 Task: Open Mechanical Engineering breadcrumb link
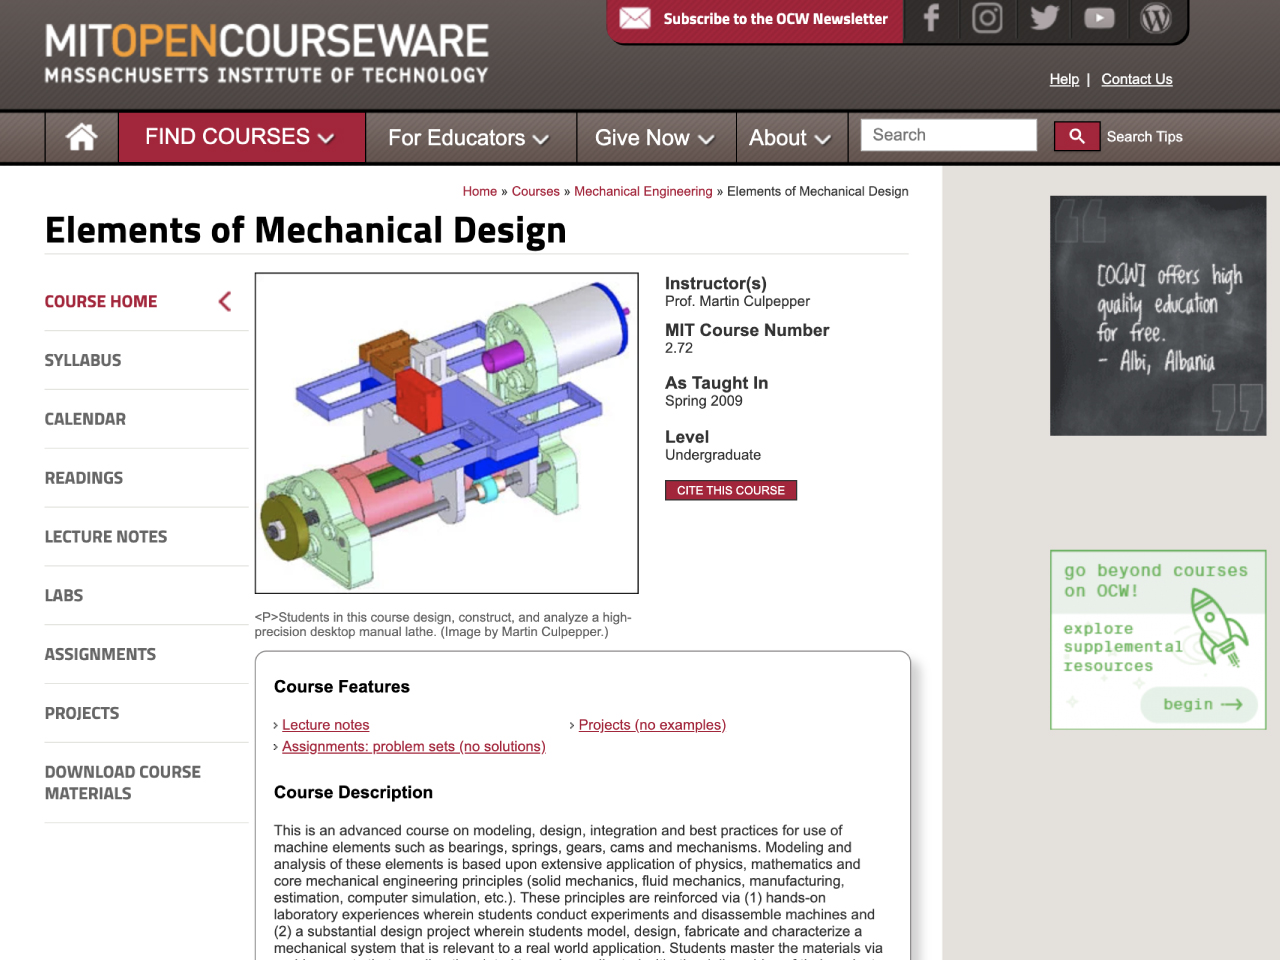pos(643,191)
